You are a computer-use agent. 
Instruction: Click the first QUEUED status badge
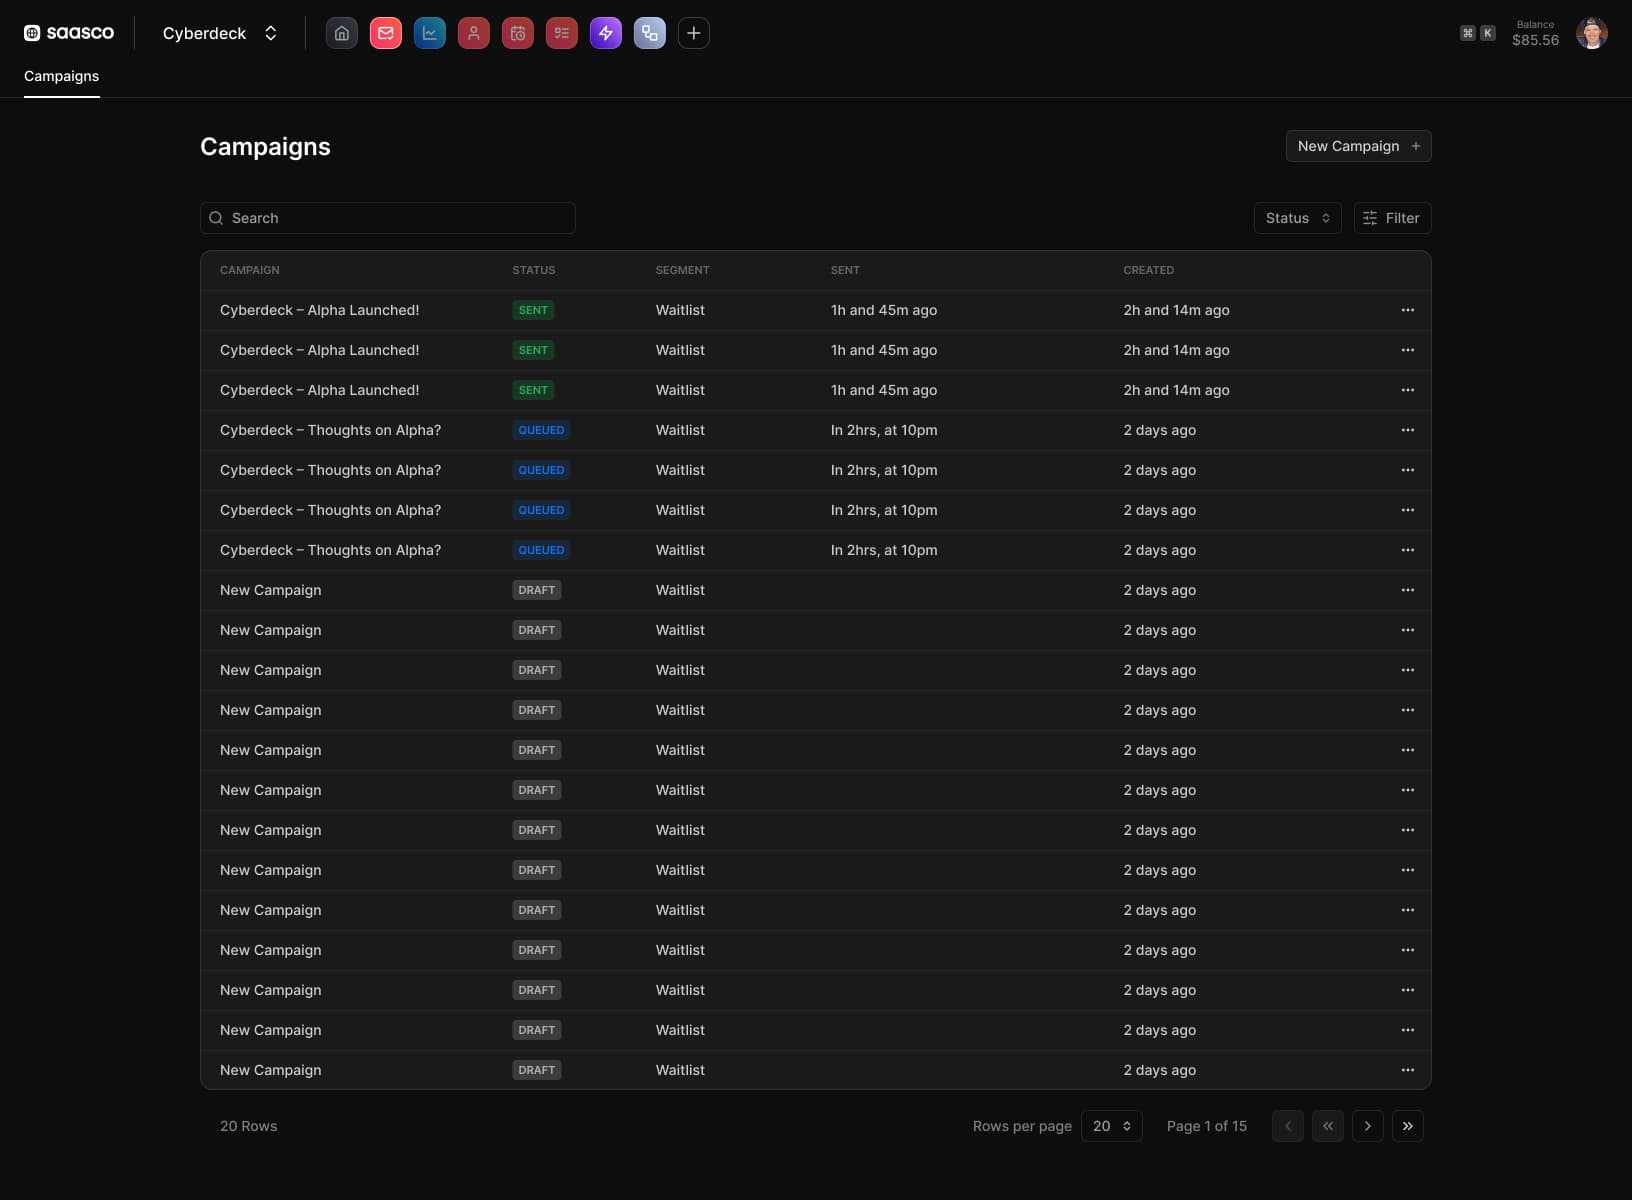click(541, 430)
